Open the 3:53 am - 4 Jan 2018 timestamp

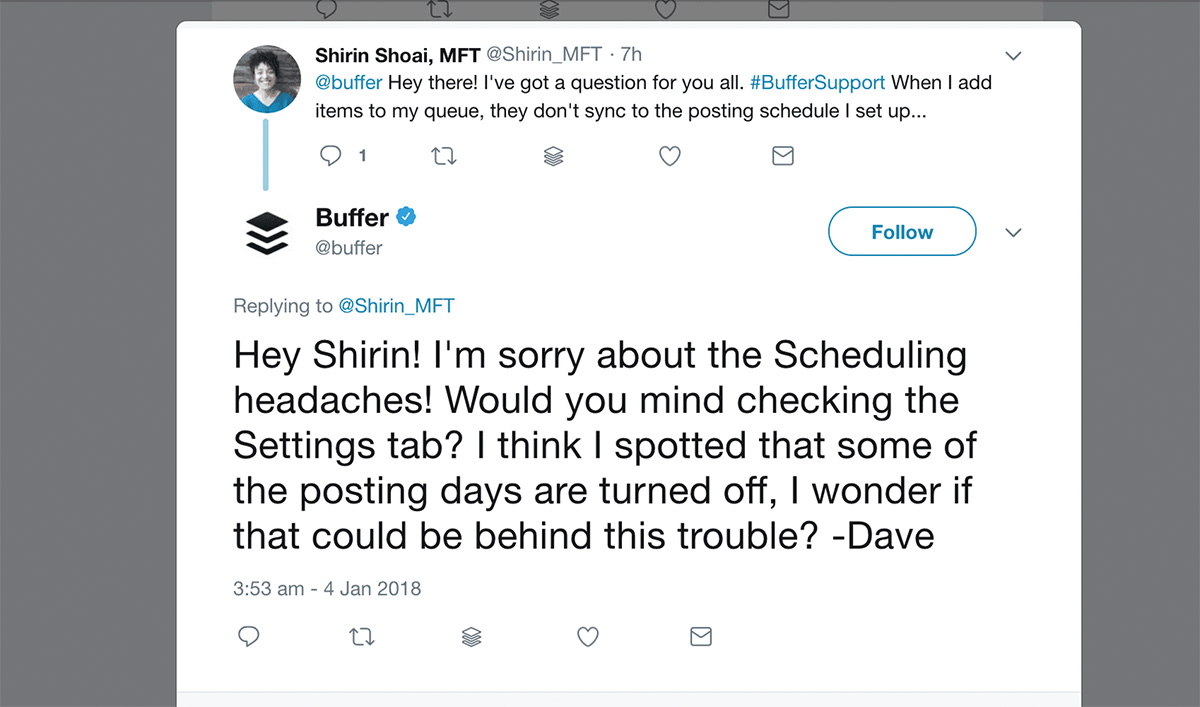[x=327, y=589]
